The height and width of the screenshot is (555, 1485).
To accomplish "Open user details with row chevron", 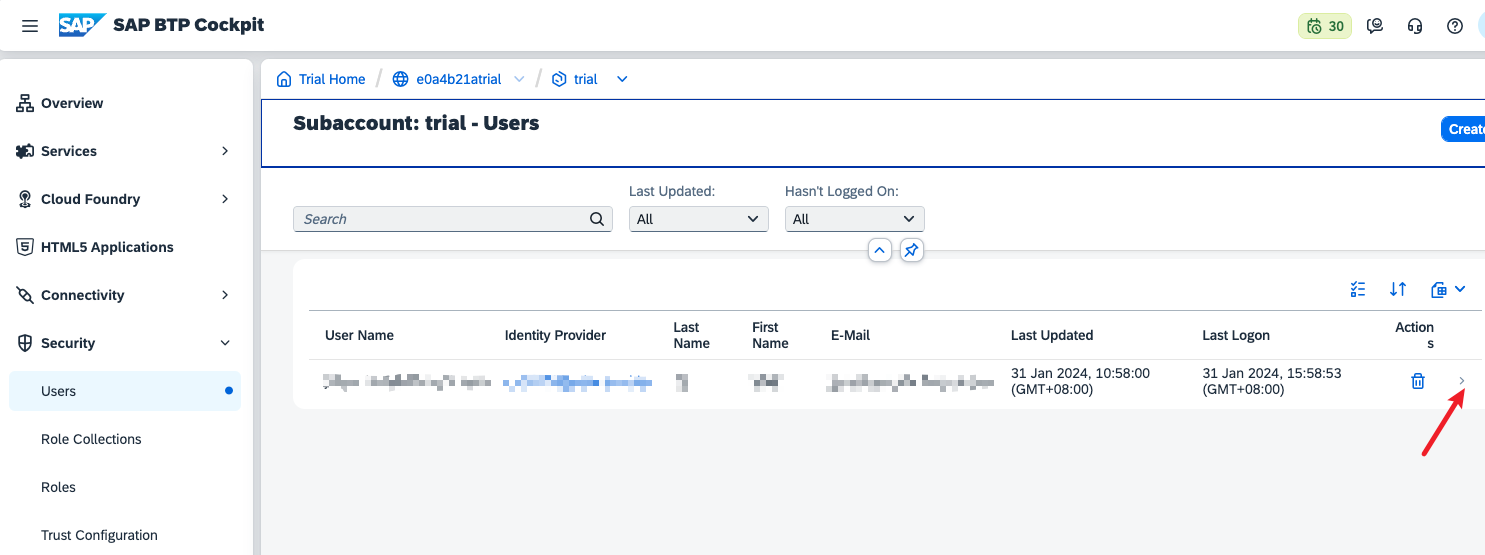I will pyautogui.click(x=1461, y=381).
